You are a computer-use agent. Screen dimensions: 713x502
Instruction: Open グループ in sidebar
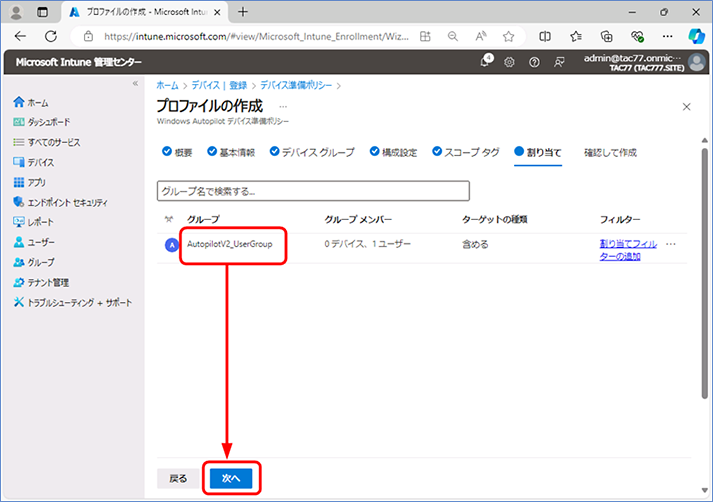click(34, 262)
